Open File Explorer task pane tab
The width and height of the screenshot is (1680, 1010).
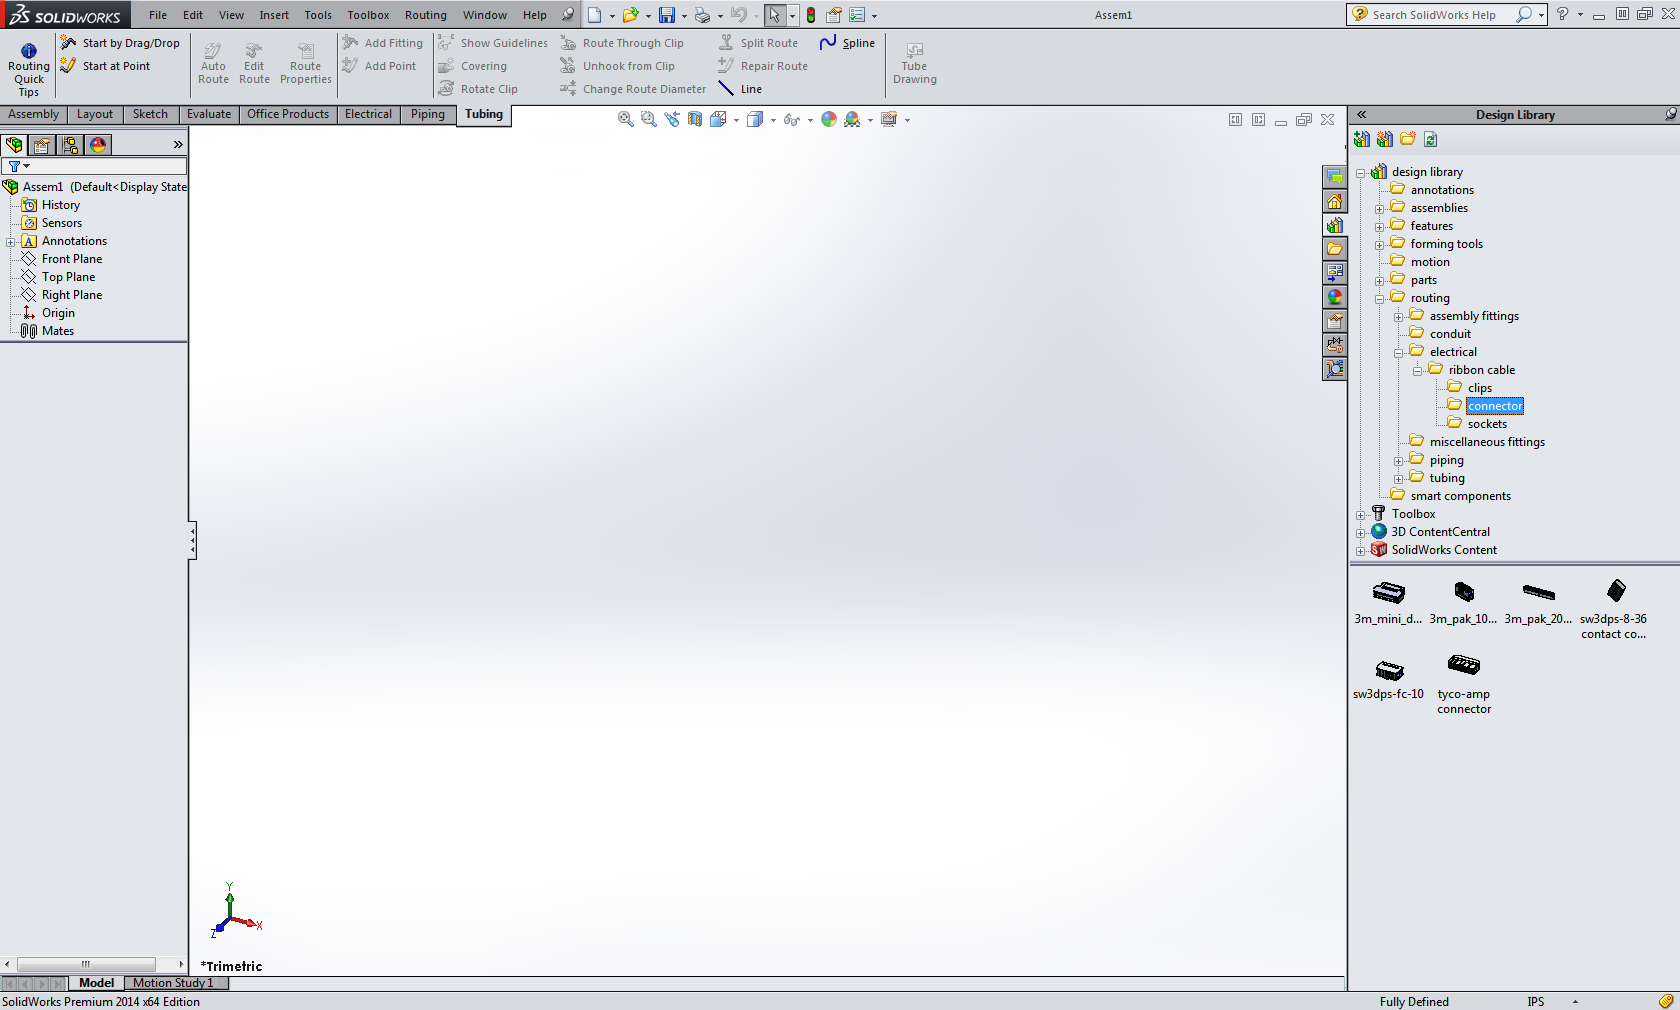click(x=1335, y=249)
